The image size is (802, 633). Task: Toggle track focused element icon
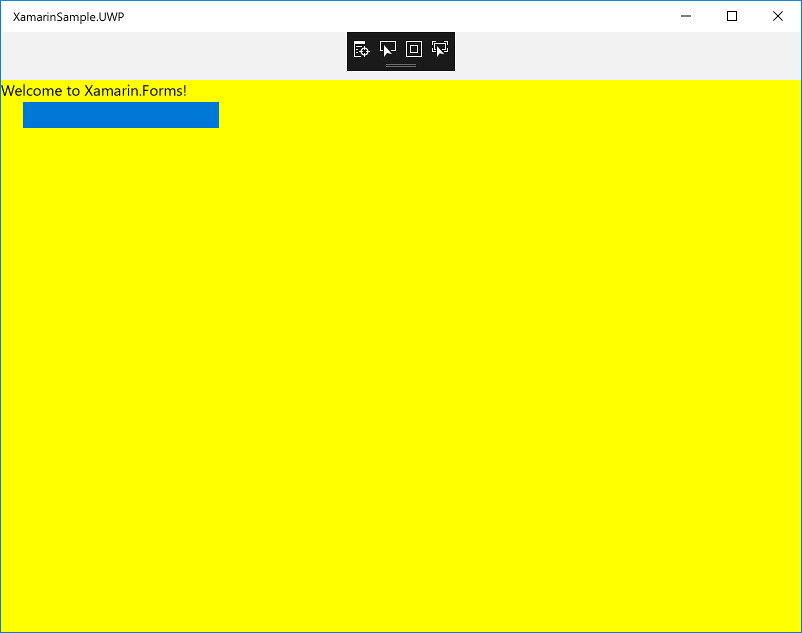coord(440,49)
